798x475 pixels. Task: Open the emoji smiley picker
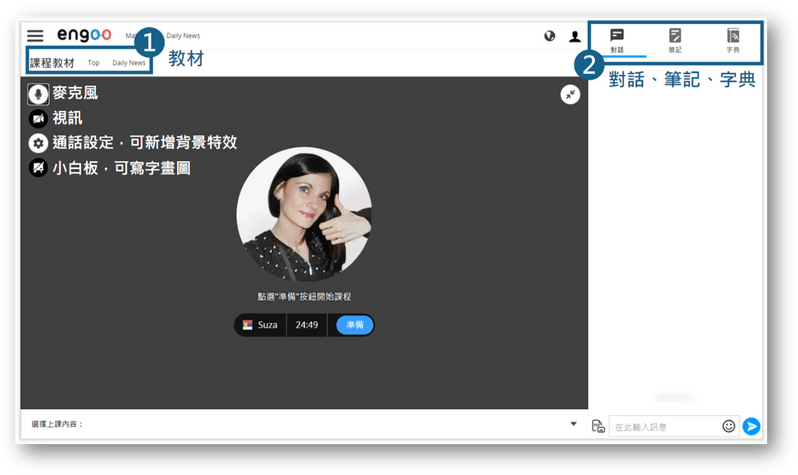[x=729, y=426]
